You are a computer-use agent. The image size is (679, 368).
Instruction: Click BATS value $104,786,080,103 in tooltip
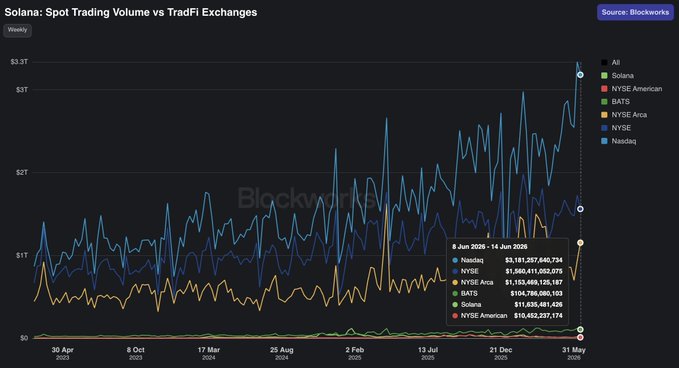(x=537, y=294)
